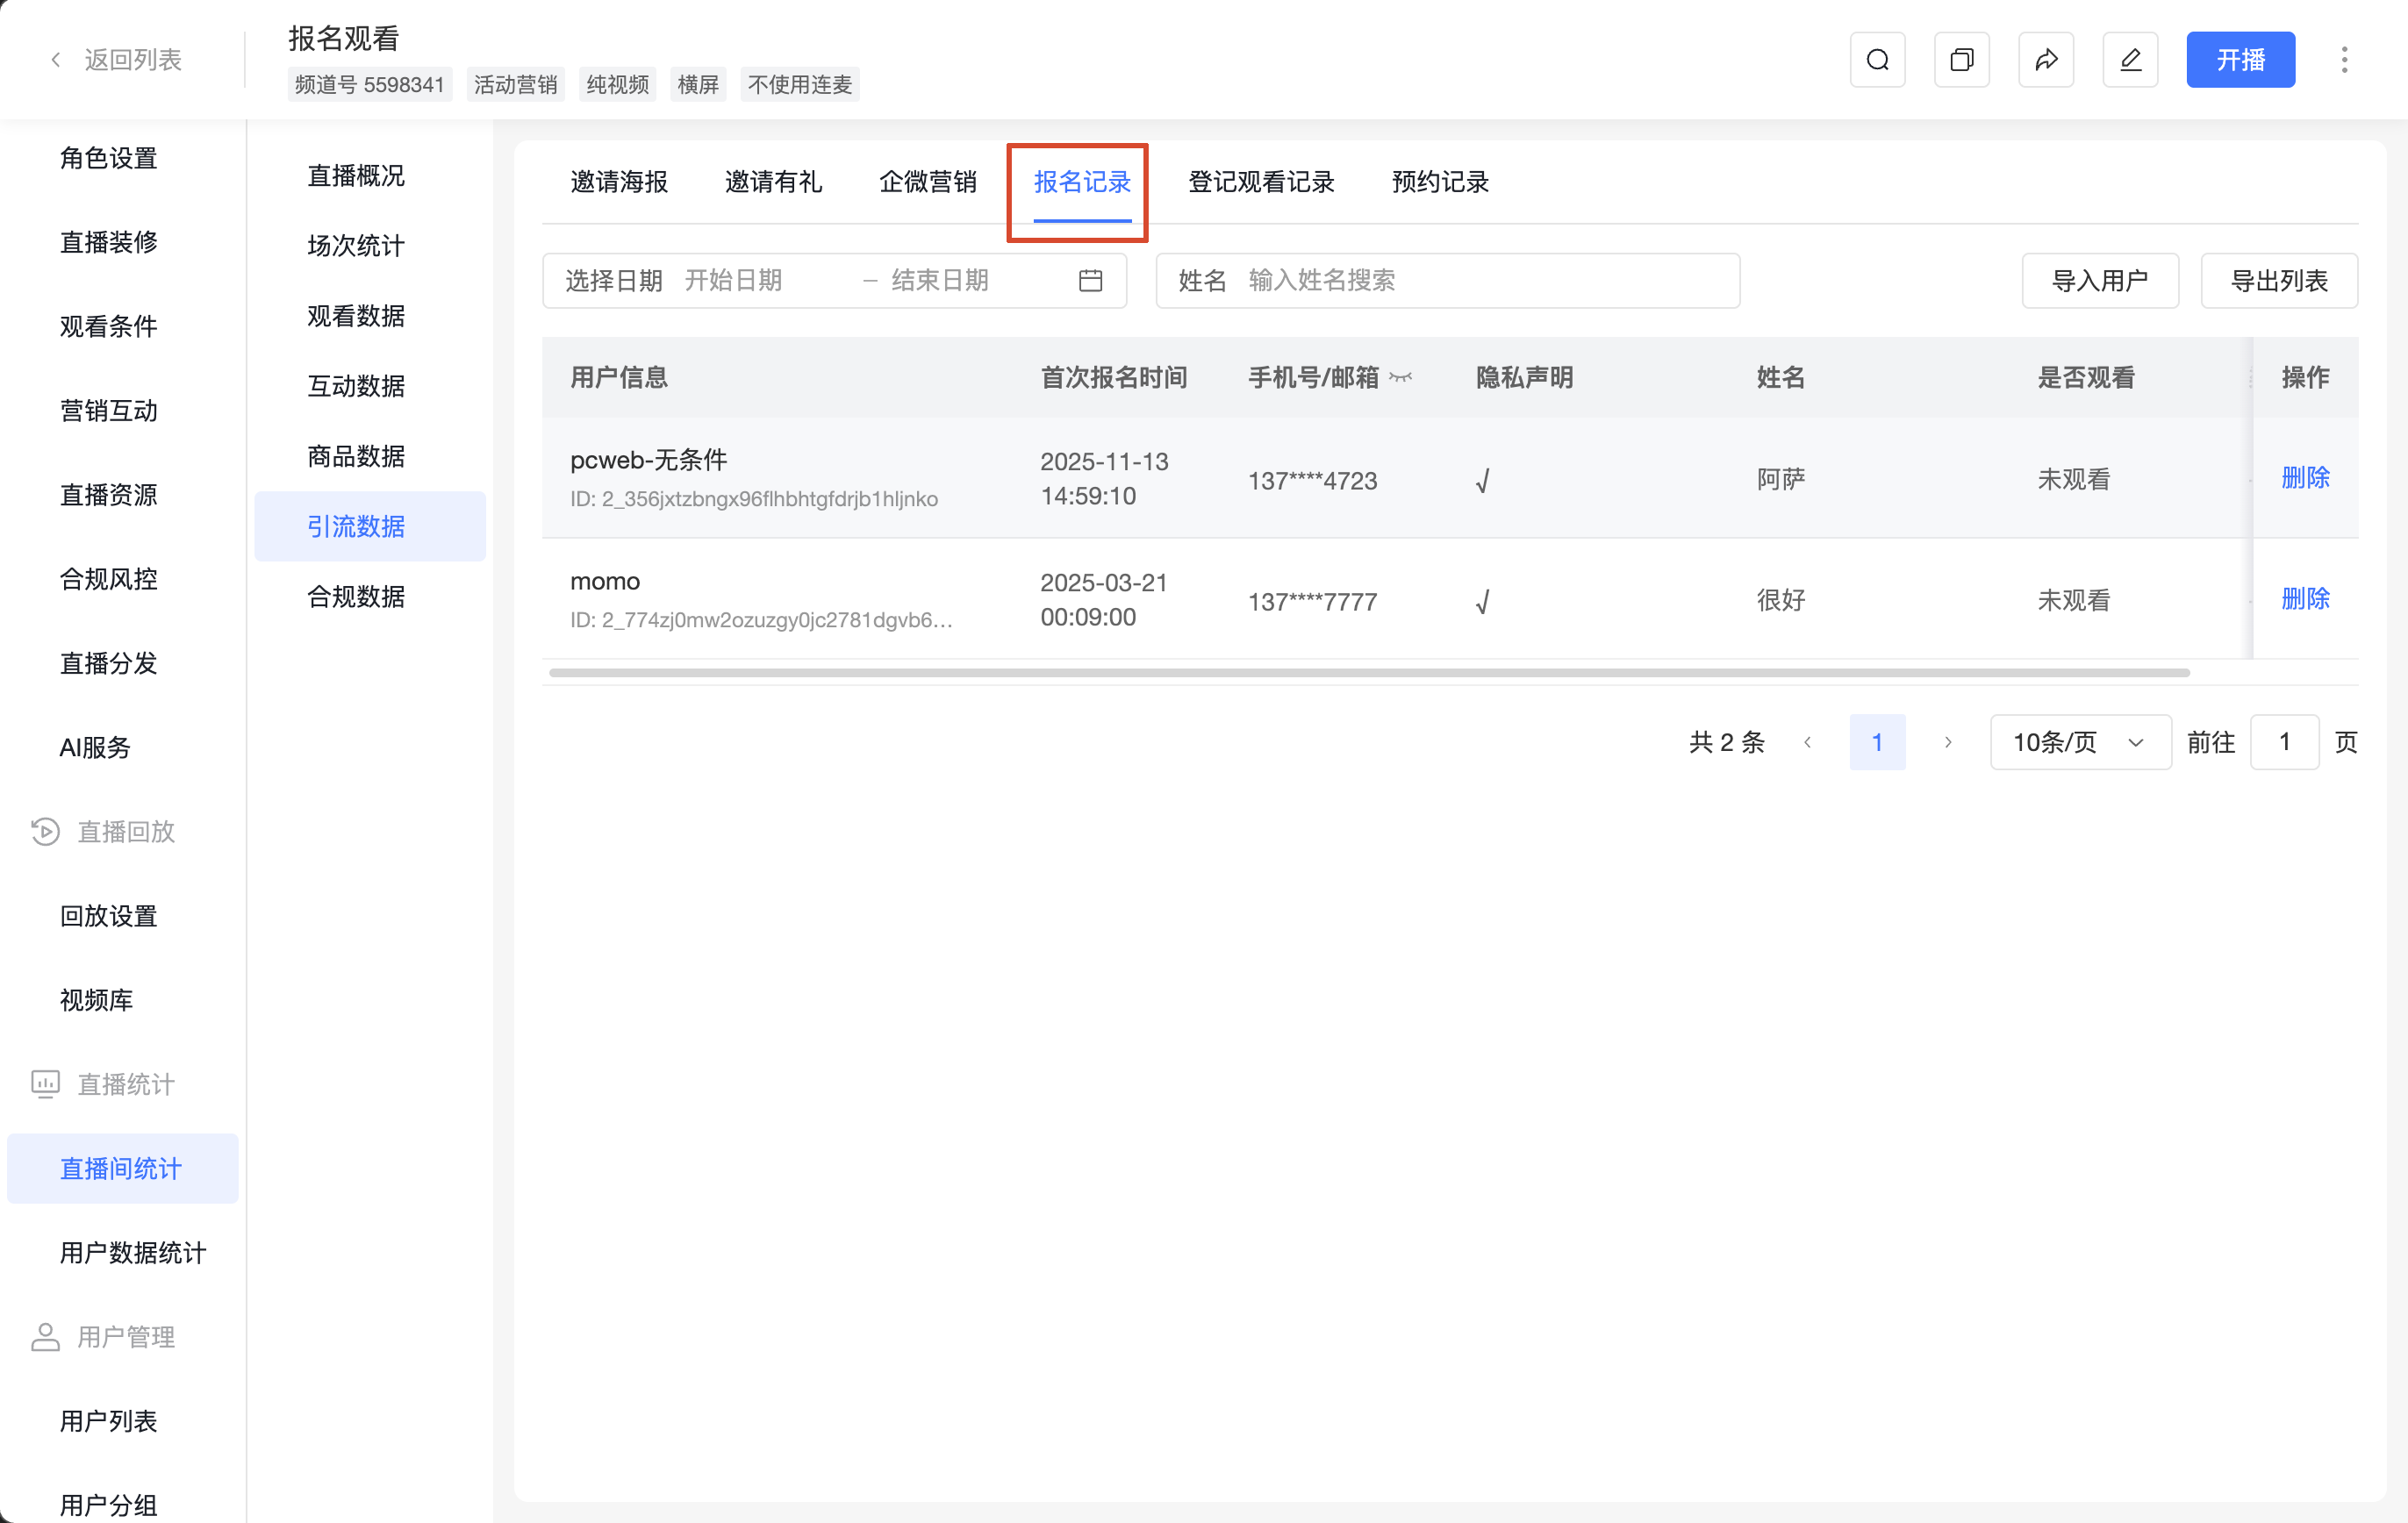The height and width of the screenshot is (1523, 2408).
Task: Click the edit pencil icon in header
Action: click(x=2130, y=60)
